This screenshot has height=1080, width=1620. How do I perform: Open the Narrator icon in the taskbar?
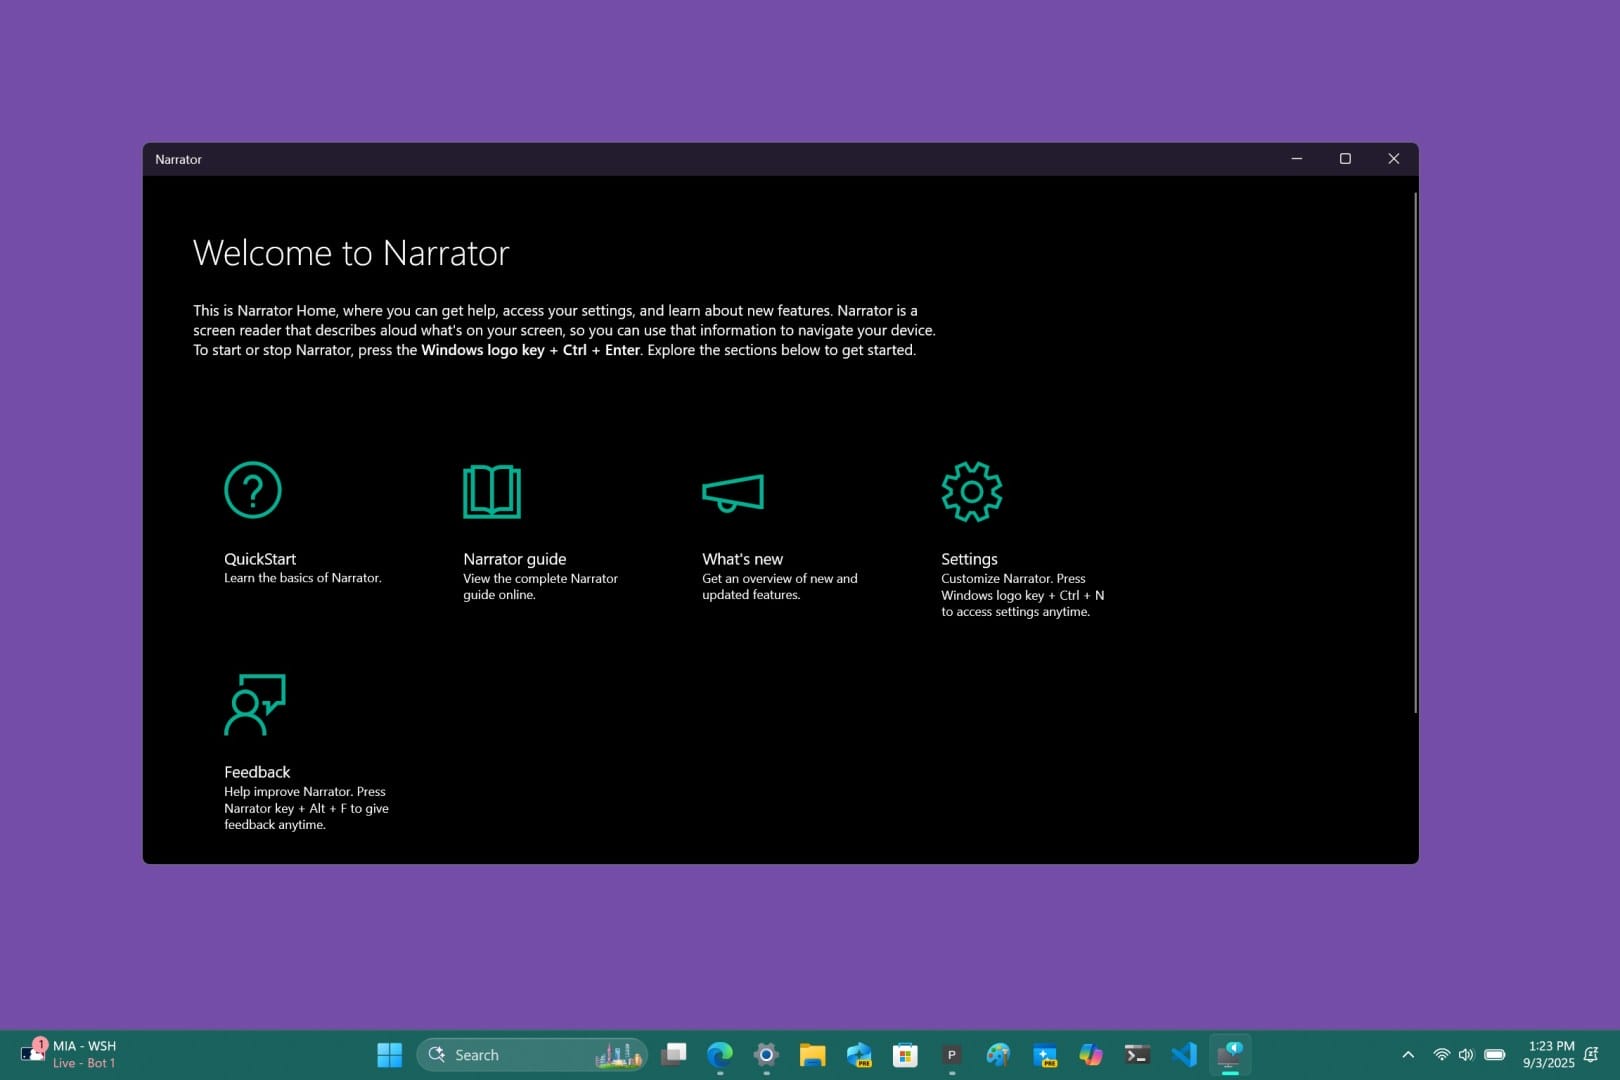[1230, 1054]
